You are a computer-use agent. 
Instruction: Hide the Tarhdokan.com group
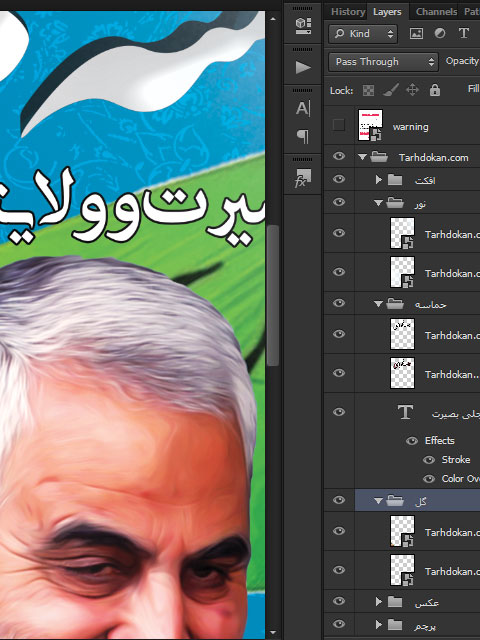[339, 156]
